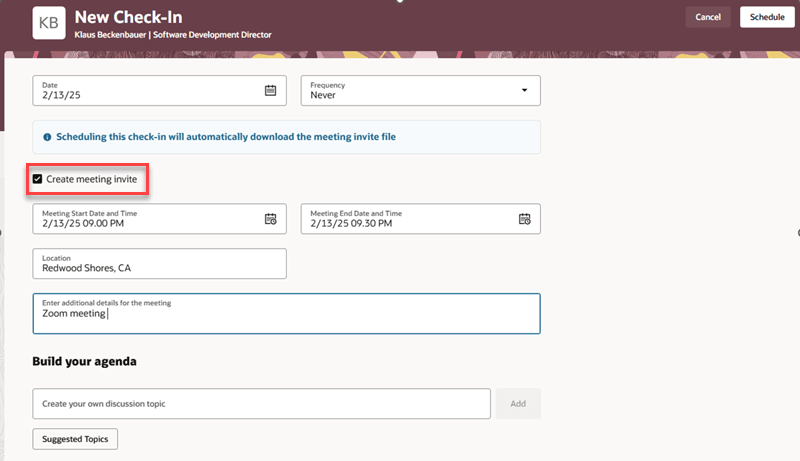Click the Location field with Redwood Shores, CA
This screenshot has width=800, height=461.
(x=159, y=264)
